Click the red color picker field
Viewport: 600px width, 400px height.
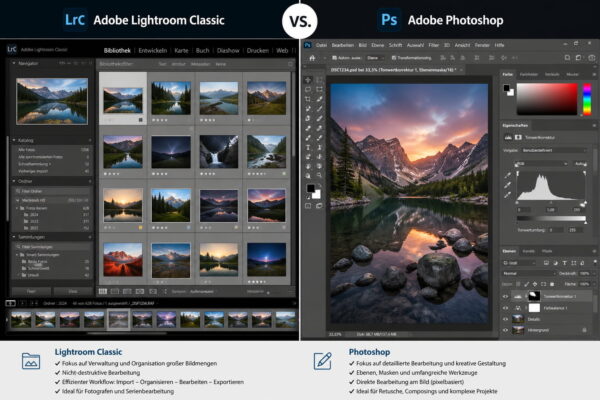pyautogui.click(x=547, y=99)
